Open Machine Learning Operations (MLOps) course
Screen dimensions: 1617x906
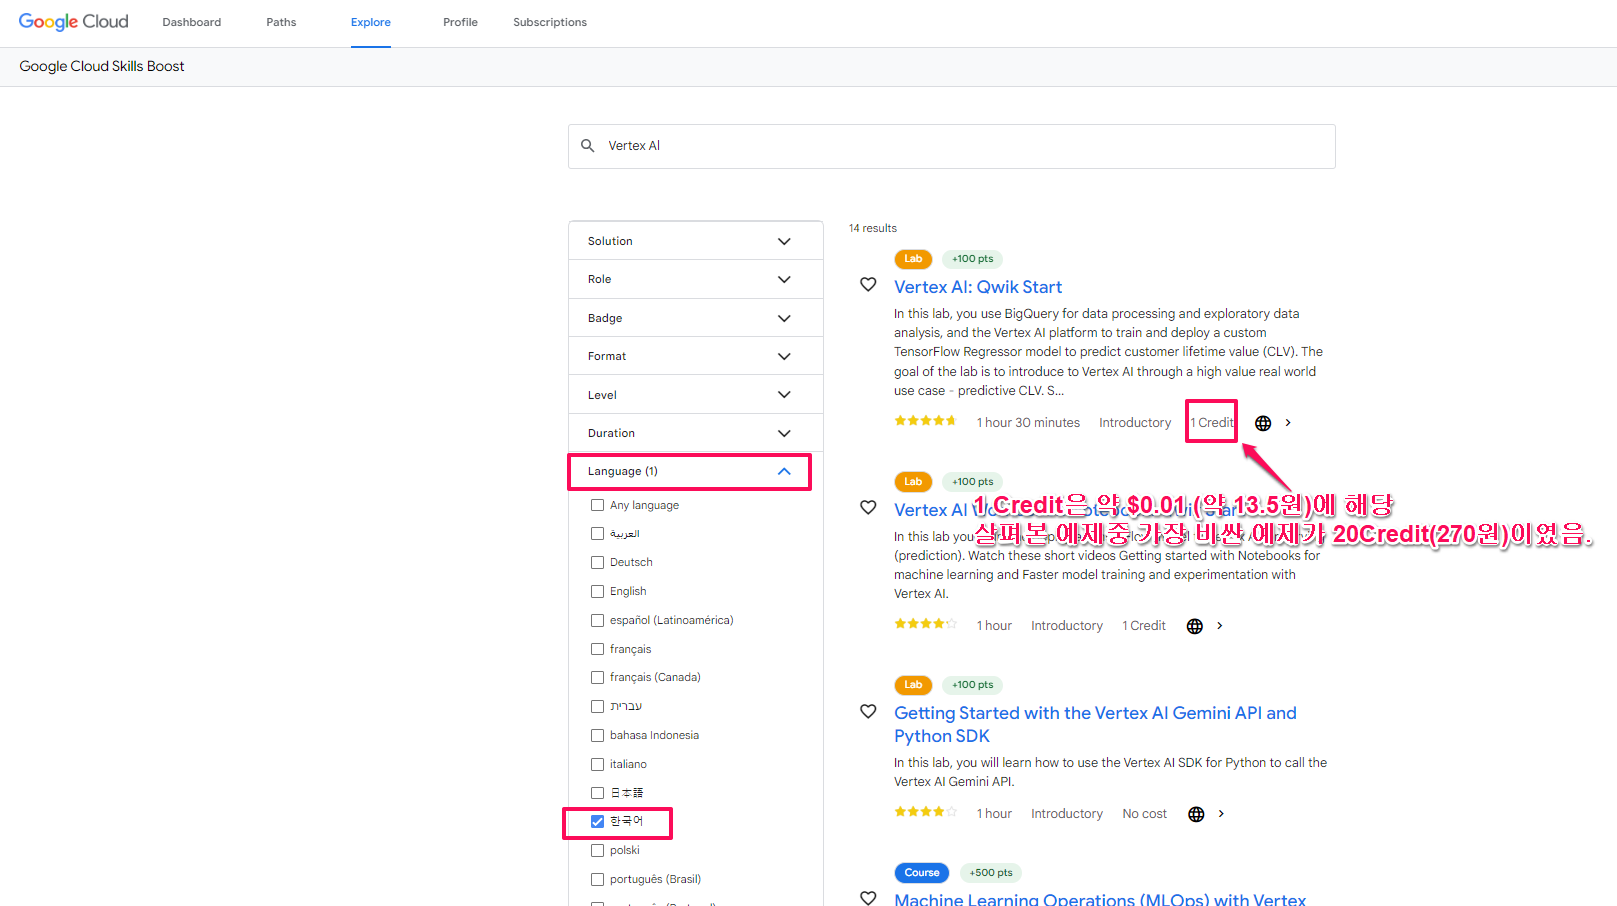pos(1100,899)
